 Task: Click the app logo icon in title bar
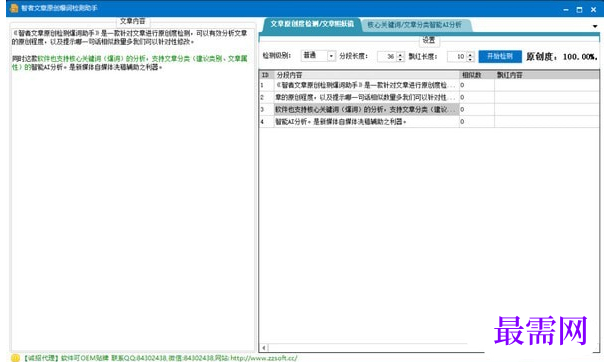pos(14,8)
